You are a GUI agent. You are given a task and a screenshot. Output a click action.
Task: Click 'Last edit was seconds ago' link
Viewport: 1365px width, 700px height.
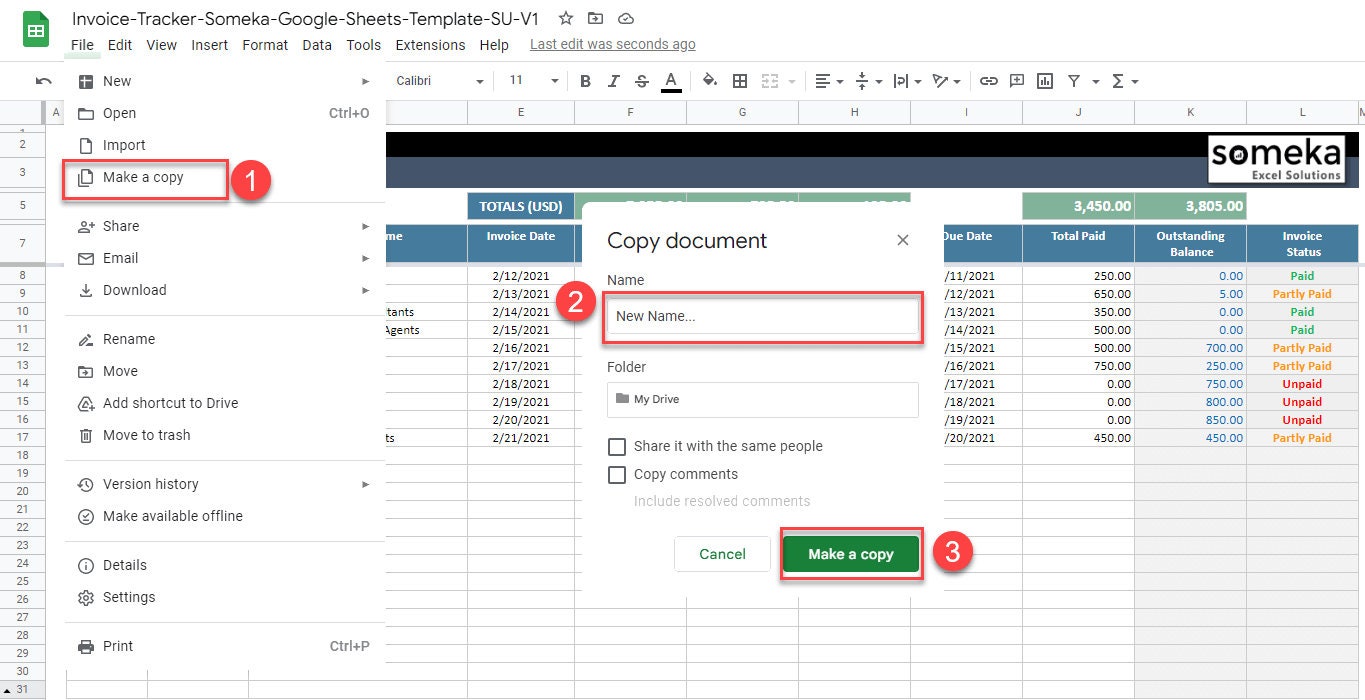[x=613, y=45]
